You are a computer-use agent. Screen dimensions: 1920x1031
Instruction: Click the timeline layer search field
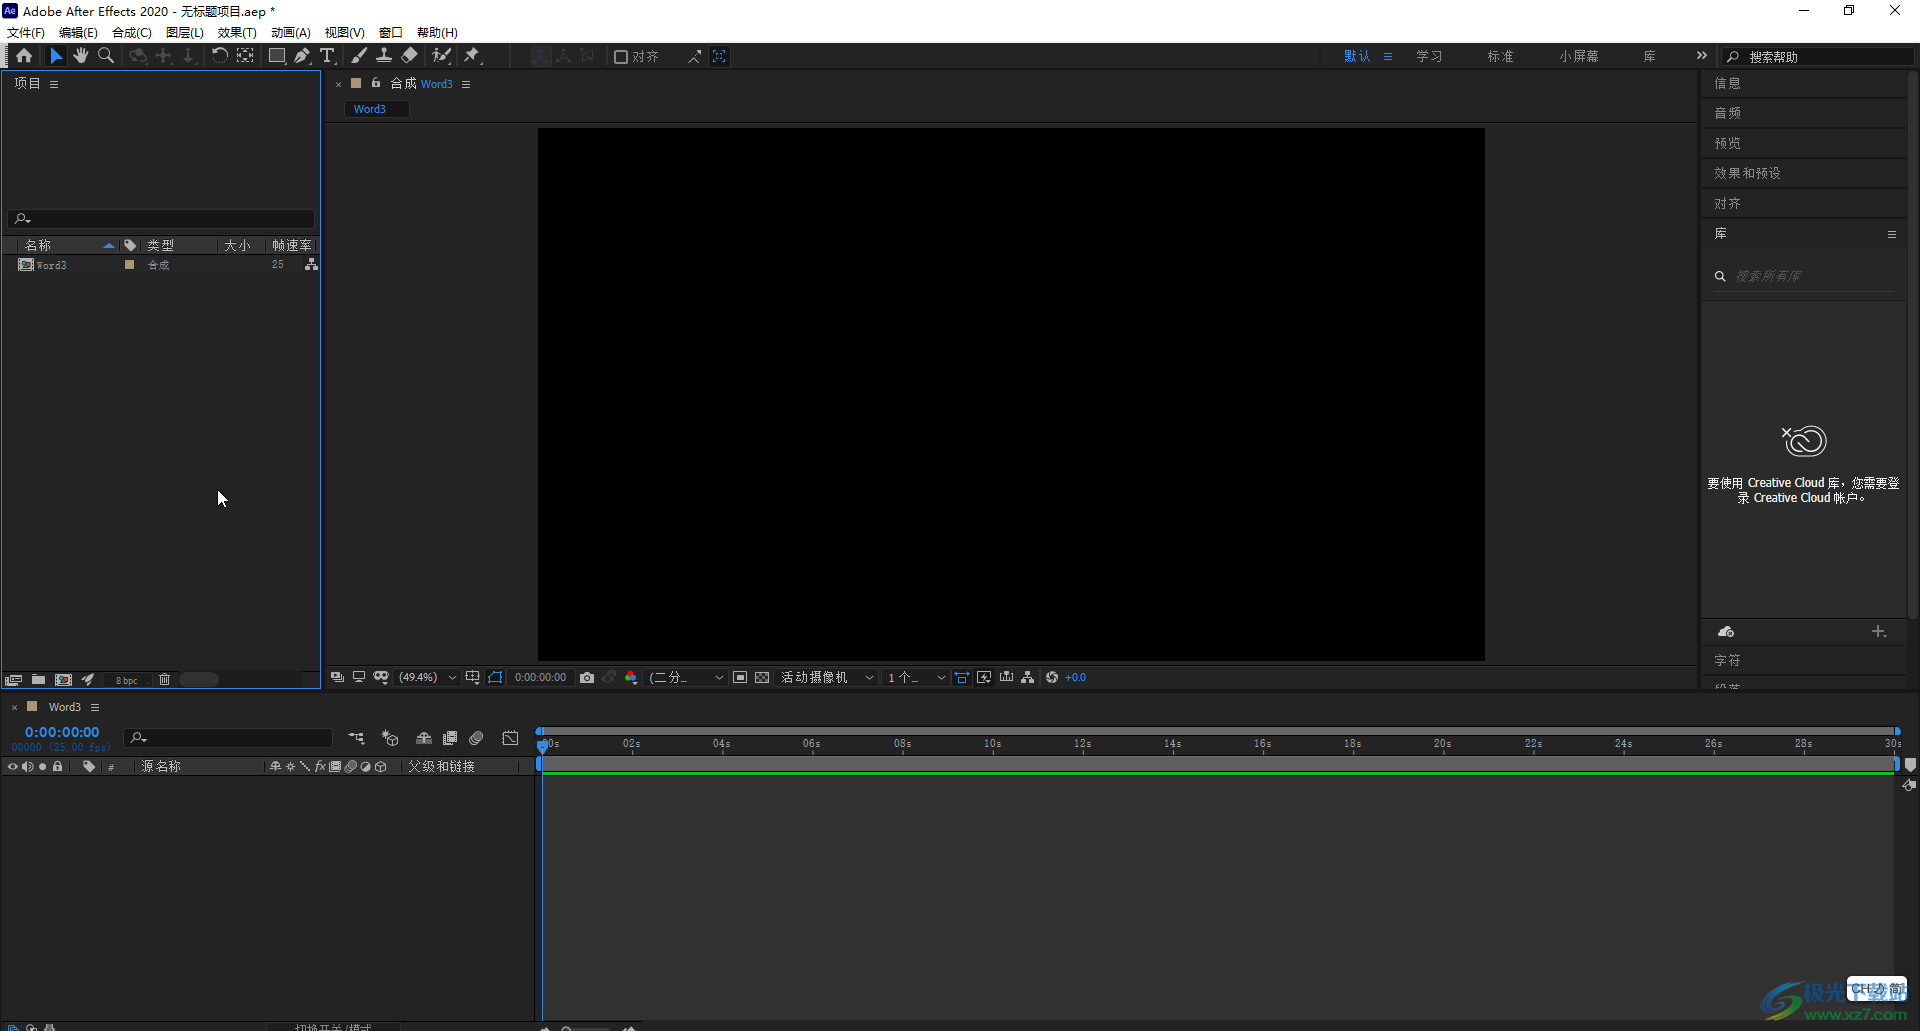(229, 738)
